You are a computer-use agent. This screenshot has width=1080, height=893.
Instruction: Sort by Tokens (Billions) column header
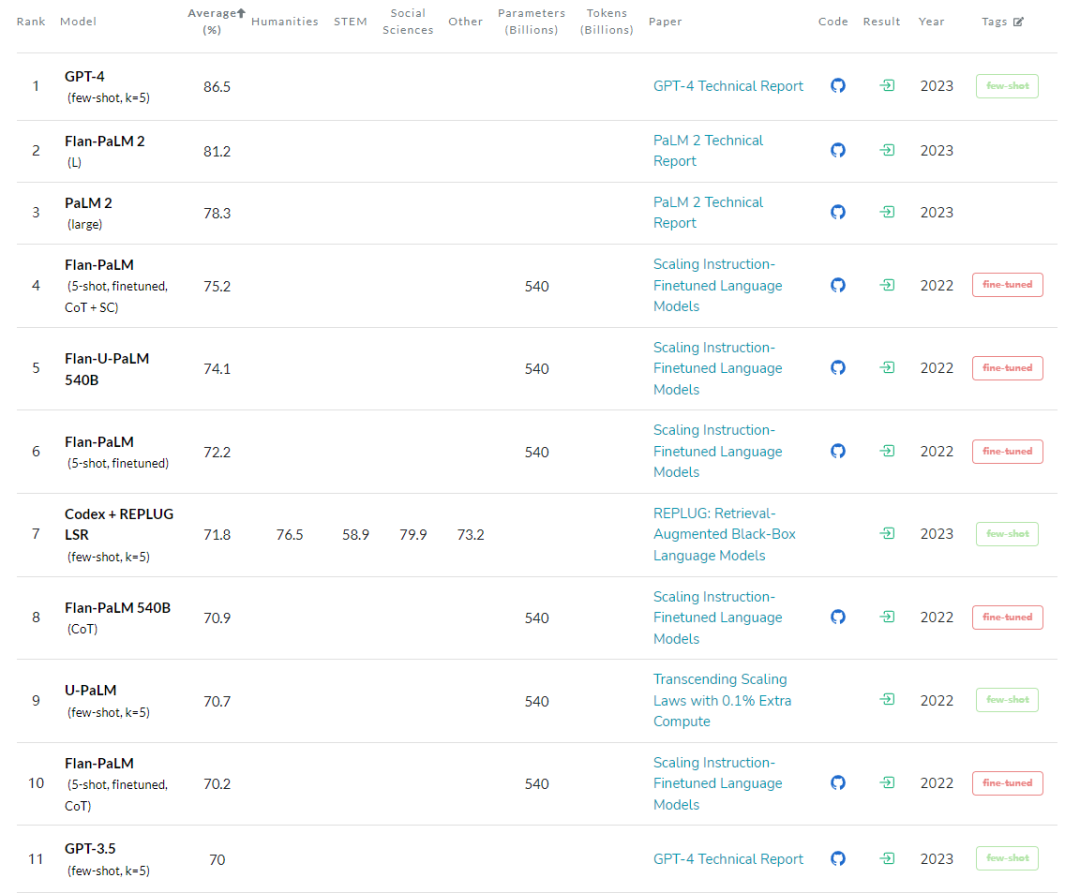coord(606,21)
